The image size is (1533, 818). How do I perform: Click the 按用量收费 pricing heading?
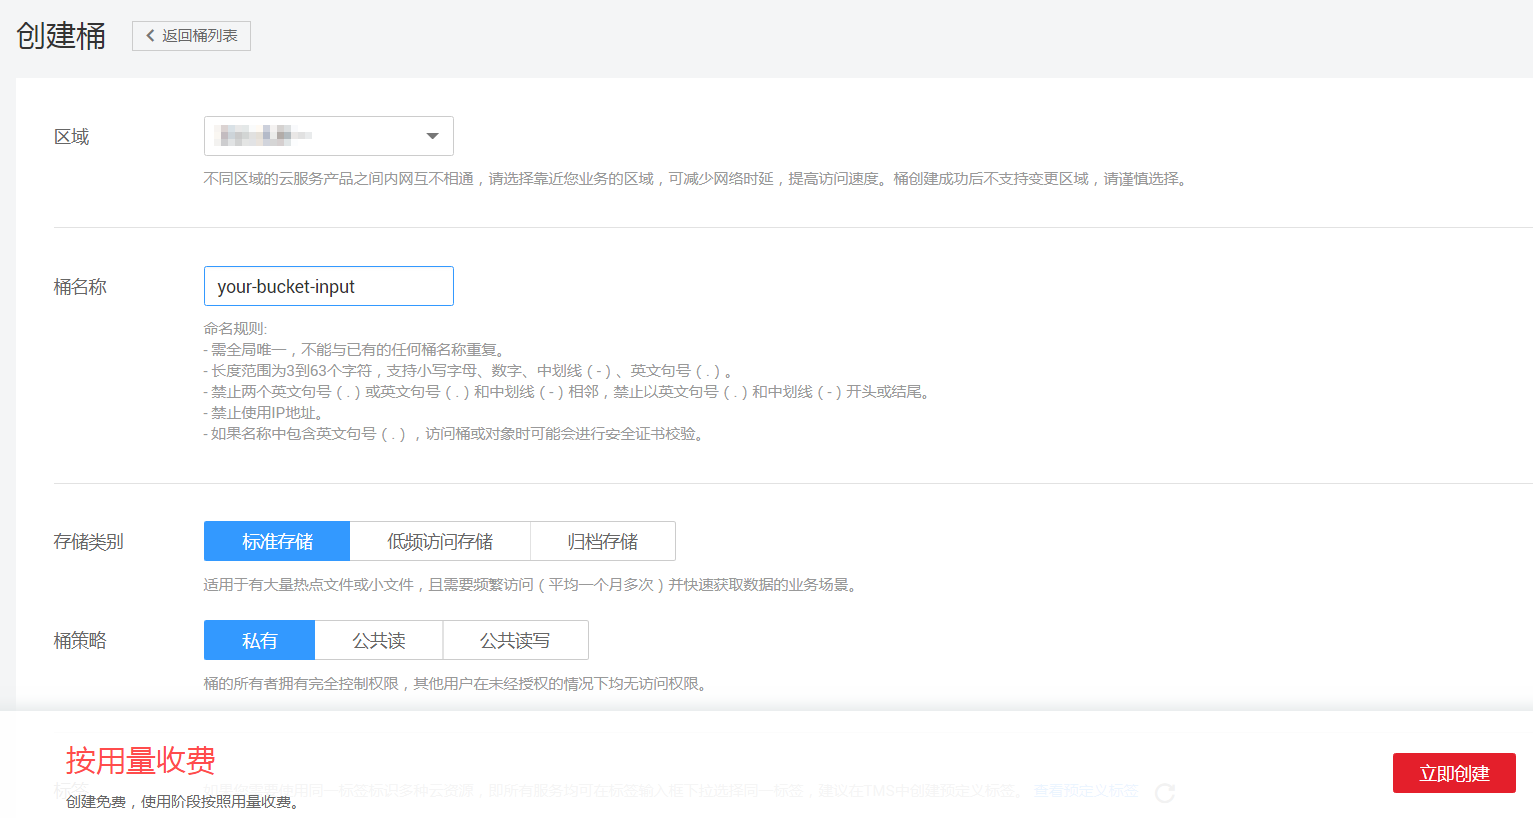(141, 761)
